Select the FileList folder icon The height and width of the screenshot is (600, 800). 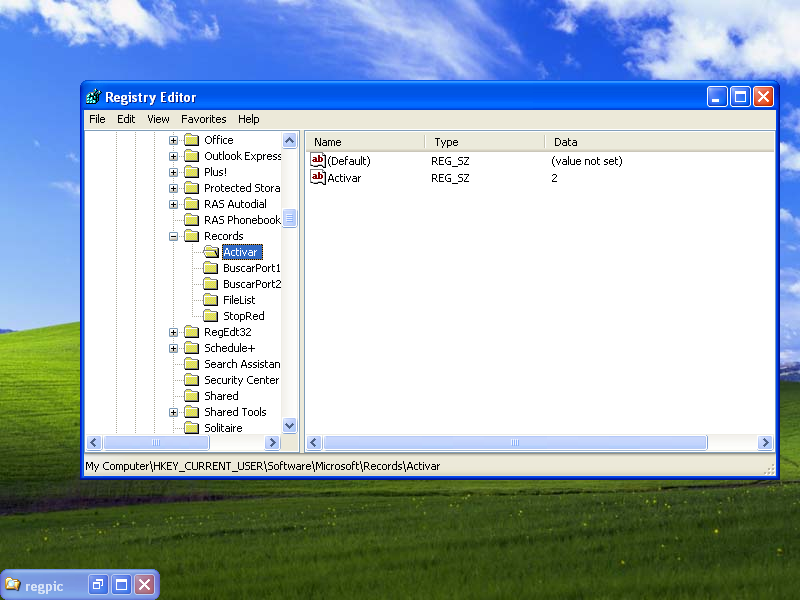[x=211, y=300]
